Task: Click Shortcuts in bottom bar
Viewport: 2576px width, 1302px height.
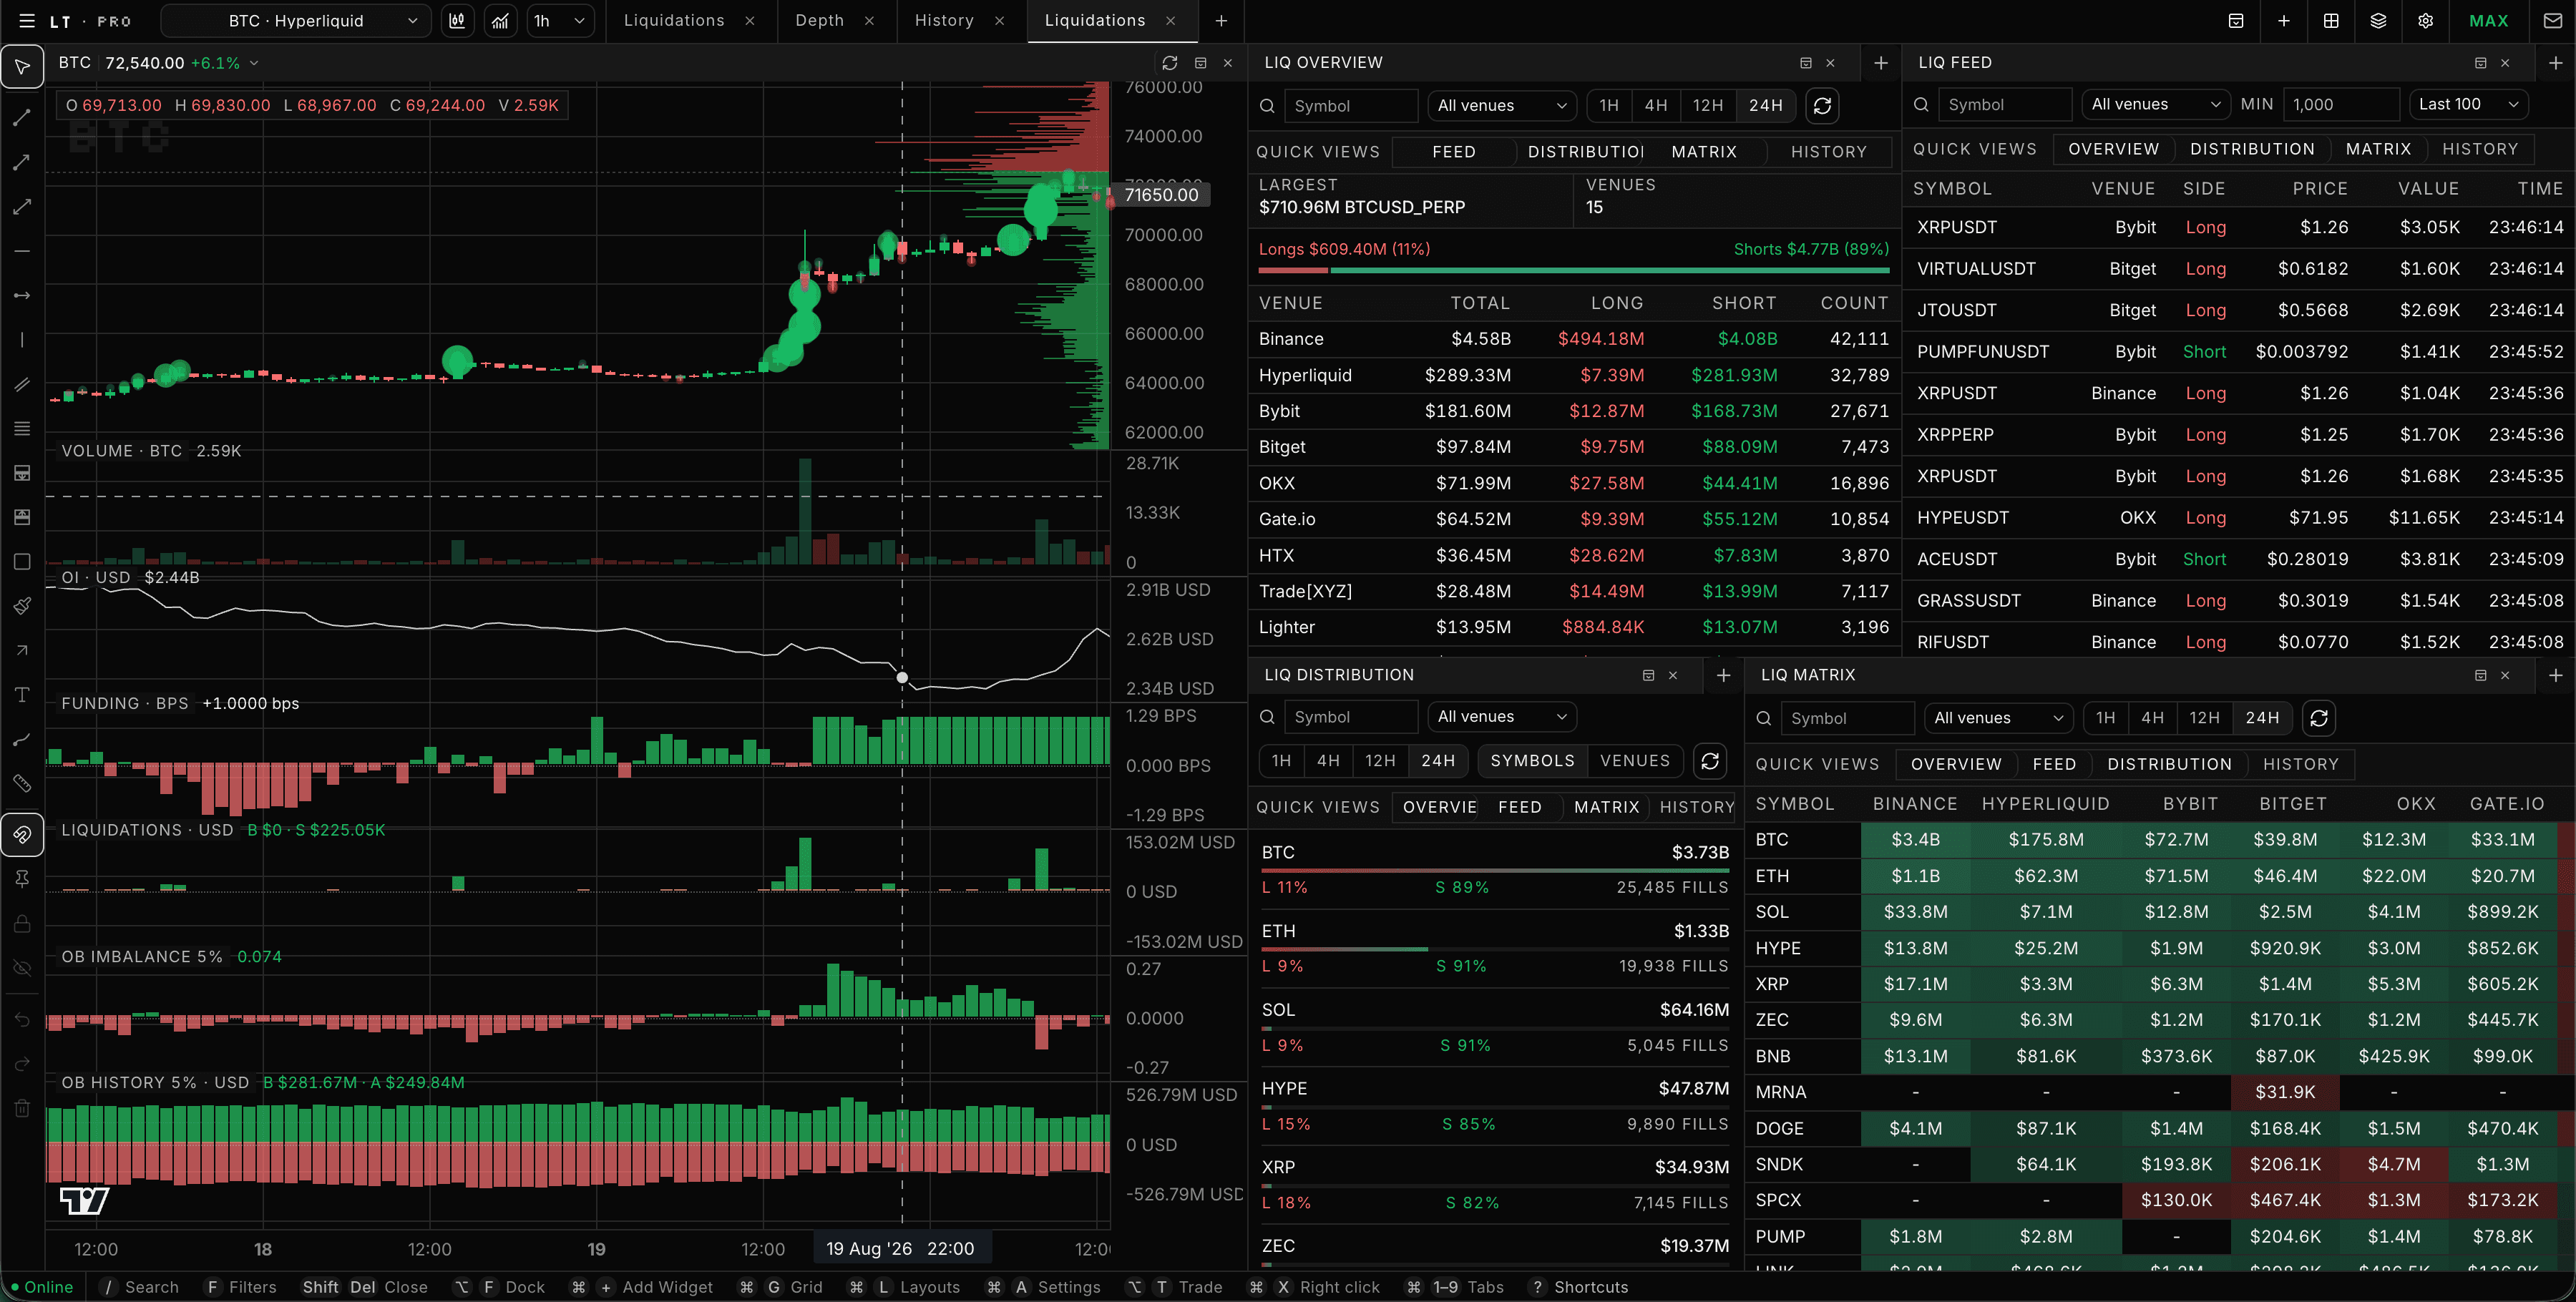Action: [x=1590, y=1287]
